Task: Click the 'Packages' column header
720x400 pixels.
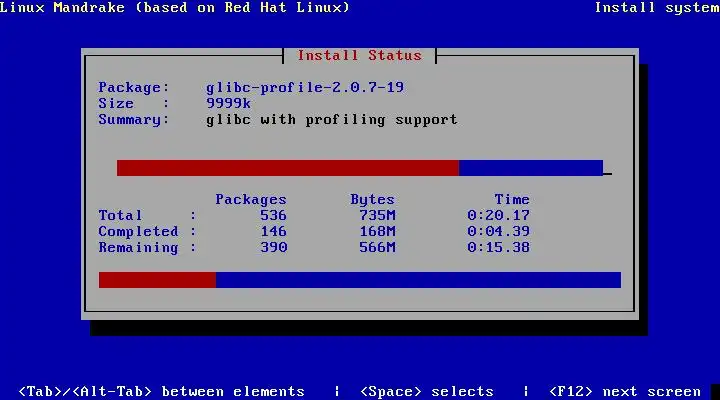Action: coord(251,199)
